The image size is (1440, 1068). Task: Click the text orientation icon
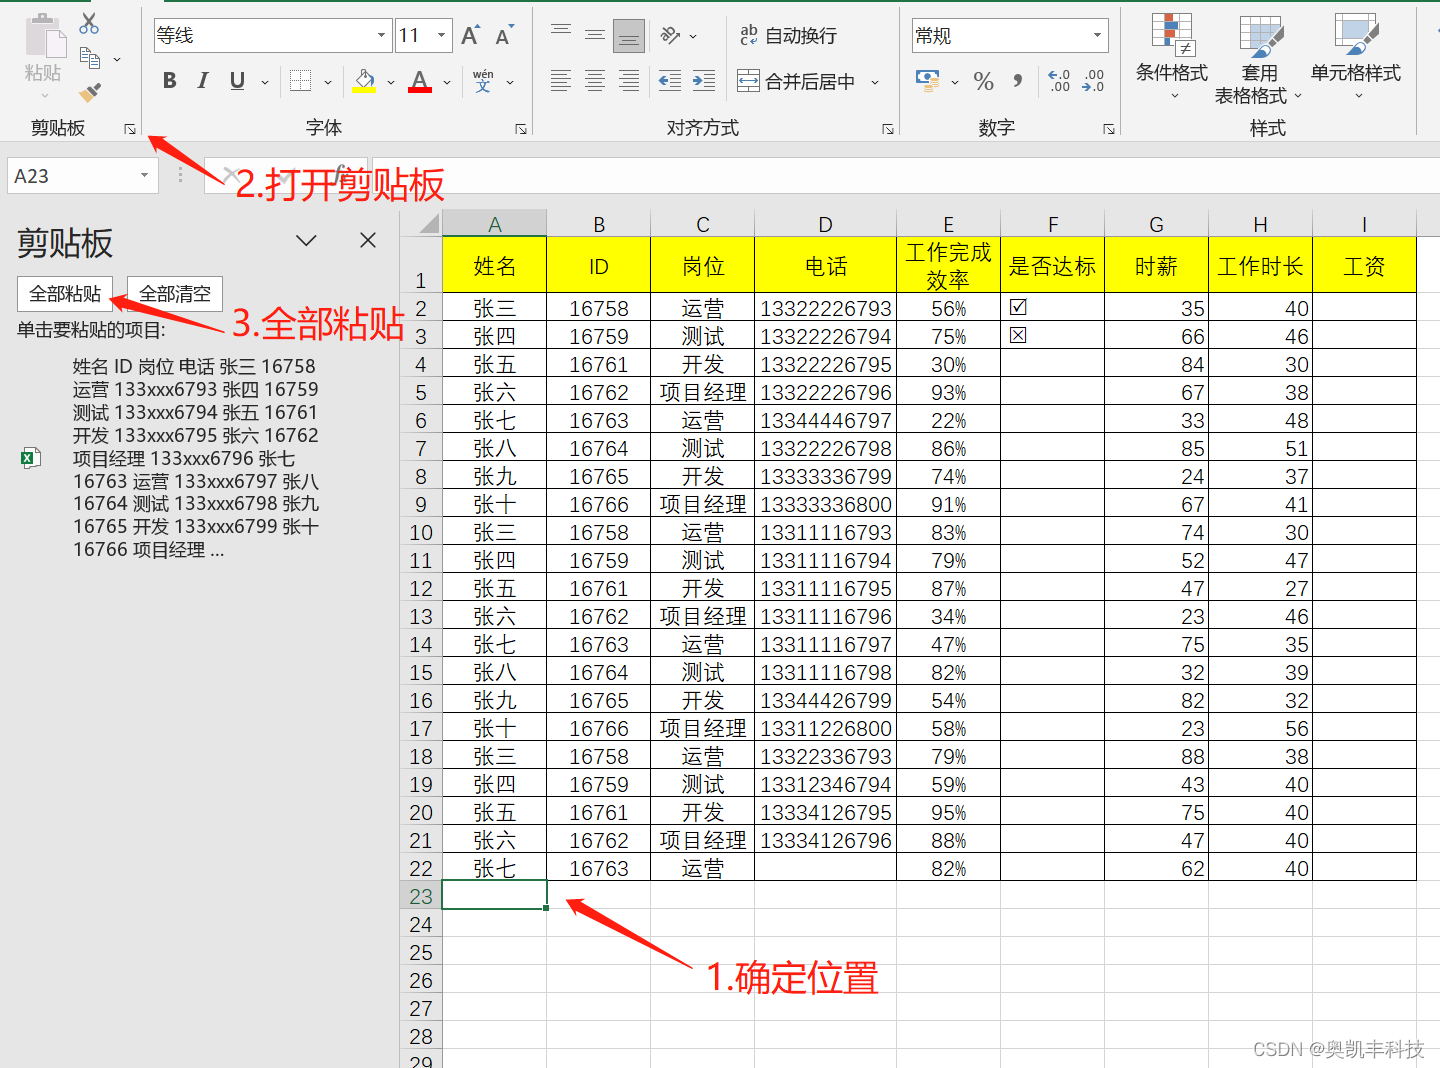[671, 36]
